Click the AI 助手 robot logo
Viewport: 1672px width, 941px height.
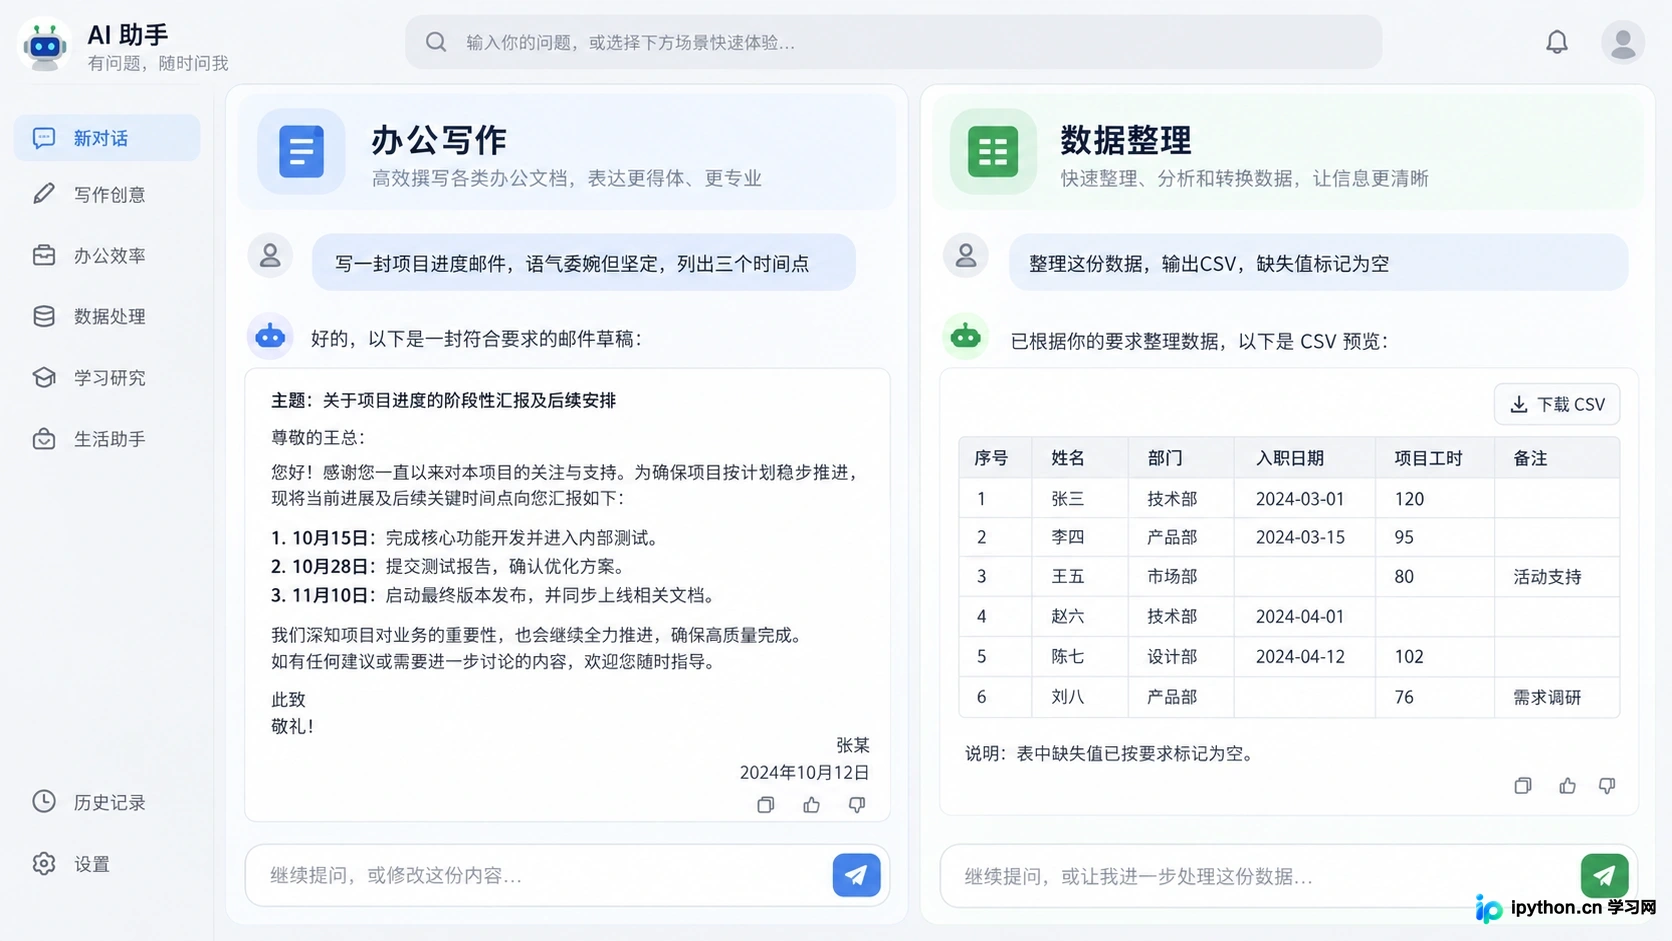point(45,45)
